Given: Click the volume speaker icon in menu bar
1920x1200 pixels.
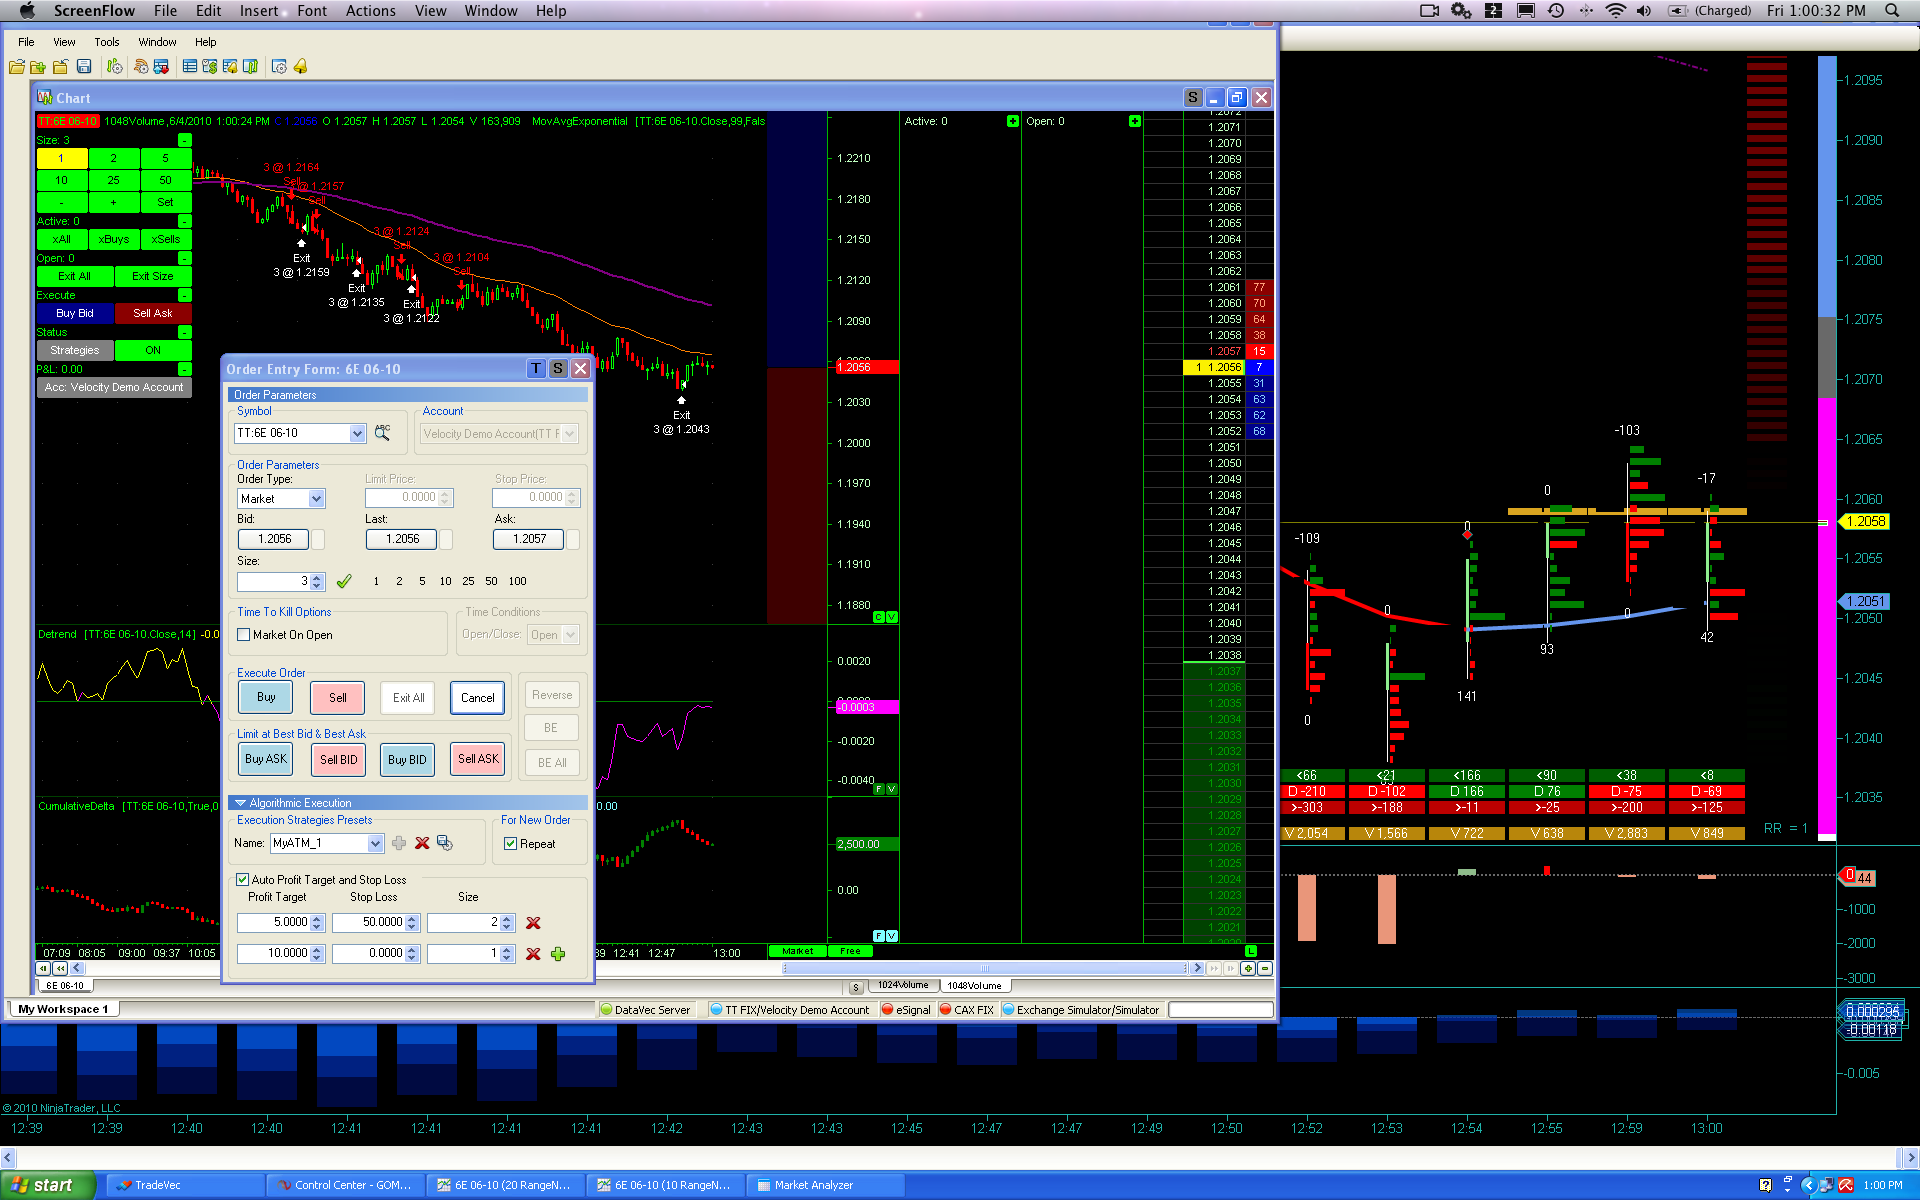Looking at the screenshot, I should pyautogui.click(x=1644, y=11).
